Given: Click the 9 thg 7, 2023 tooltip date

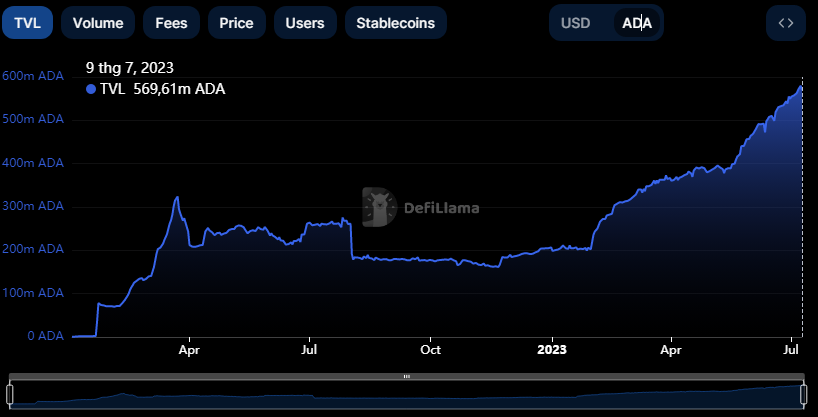Looking at the screenshot, I should click(130, 68).
